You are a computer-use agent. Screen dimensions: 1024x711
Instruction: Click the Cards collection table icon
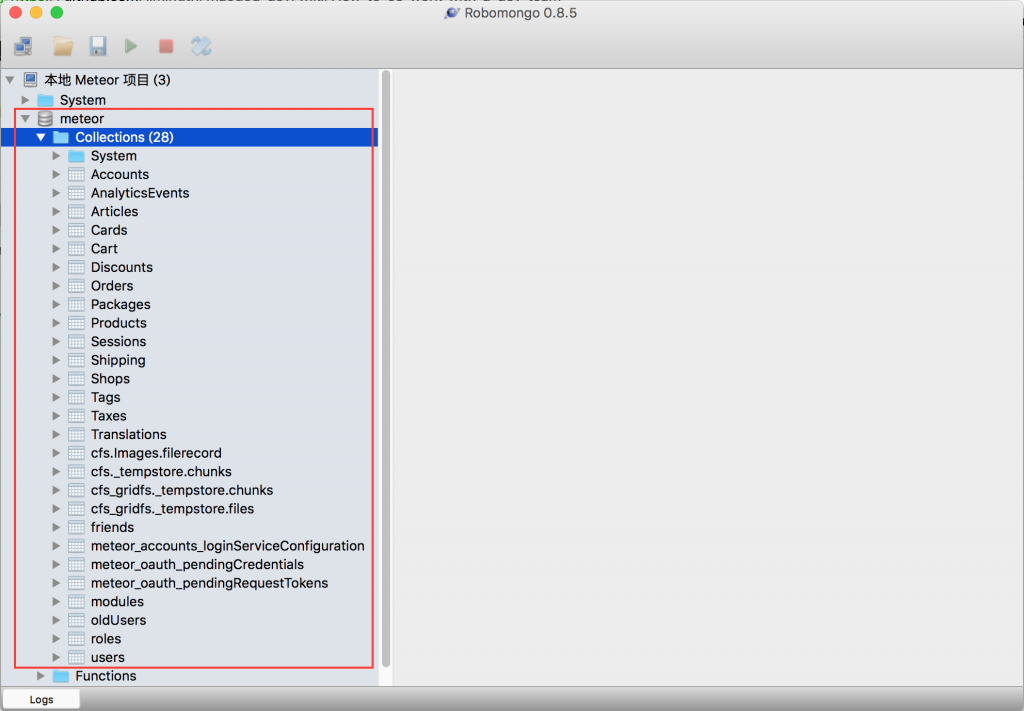click(76, 230)
